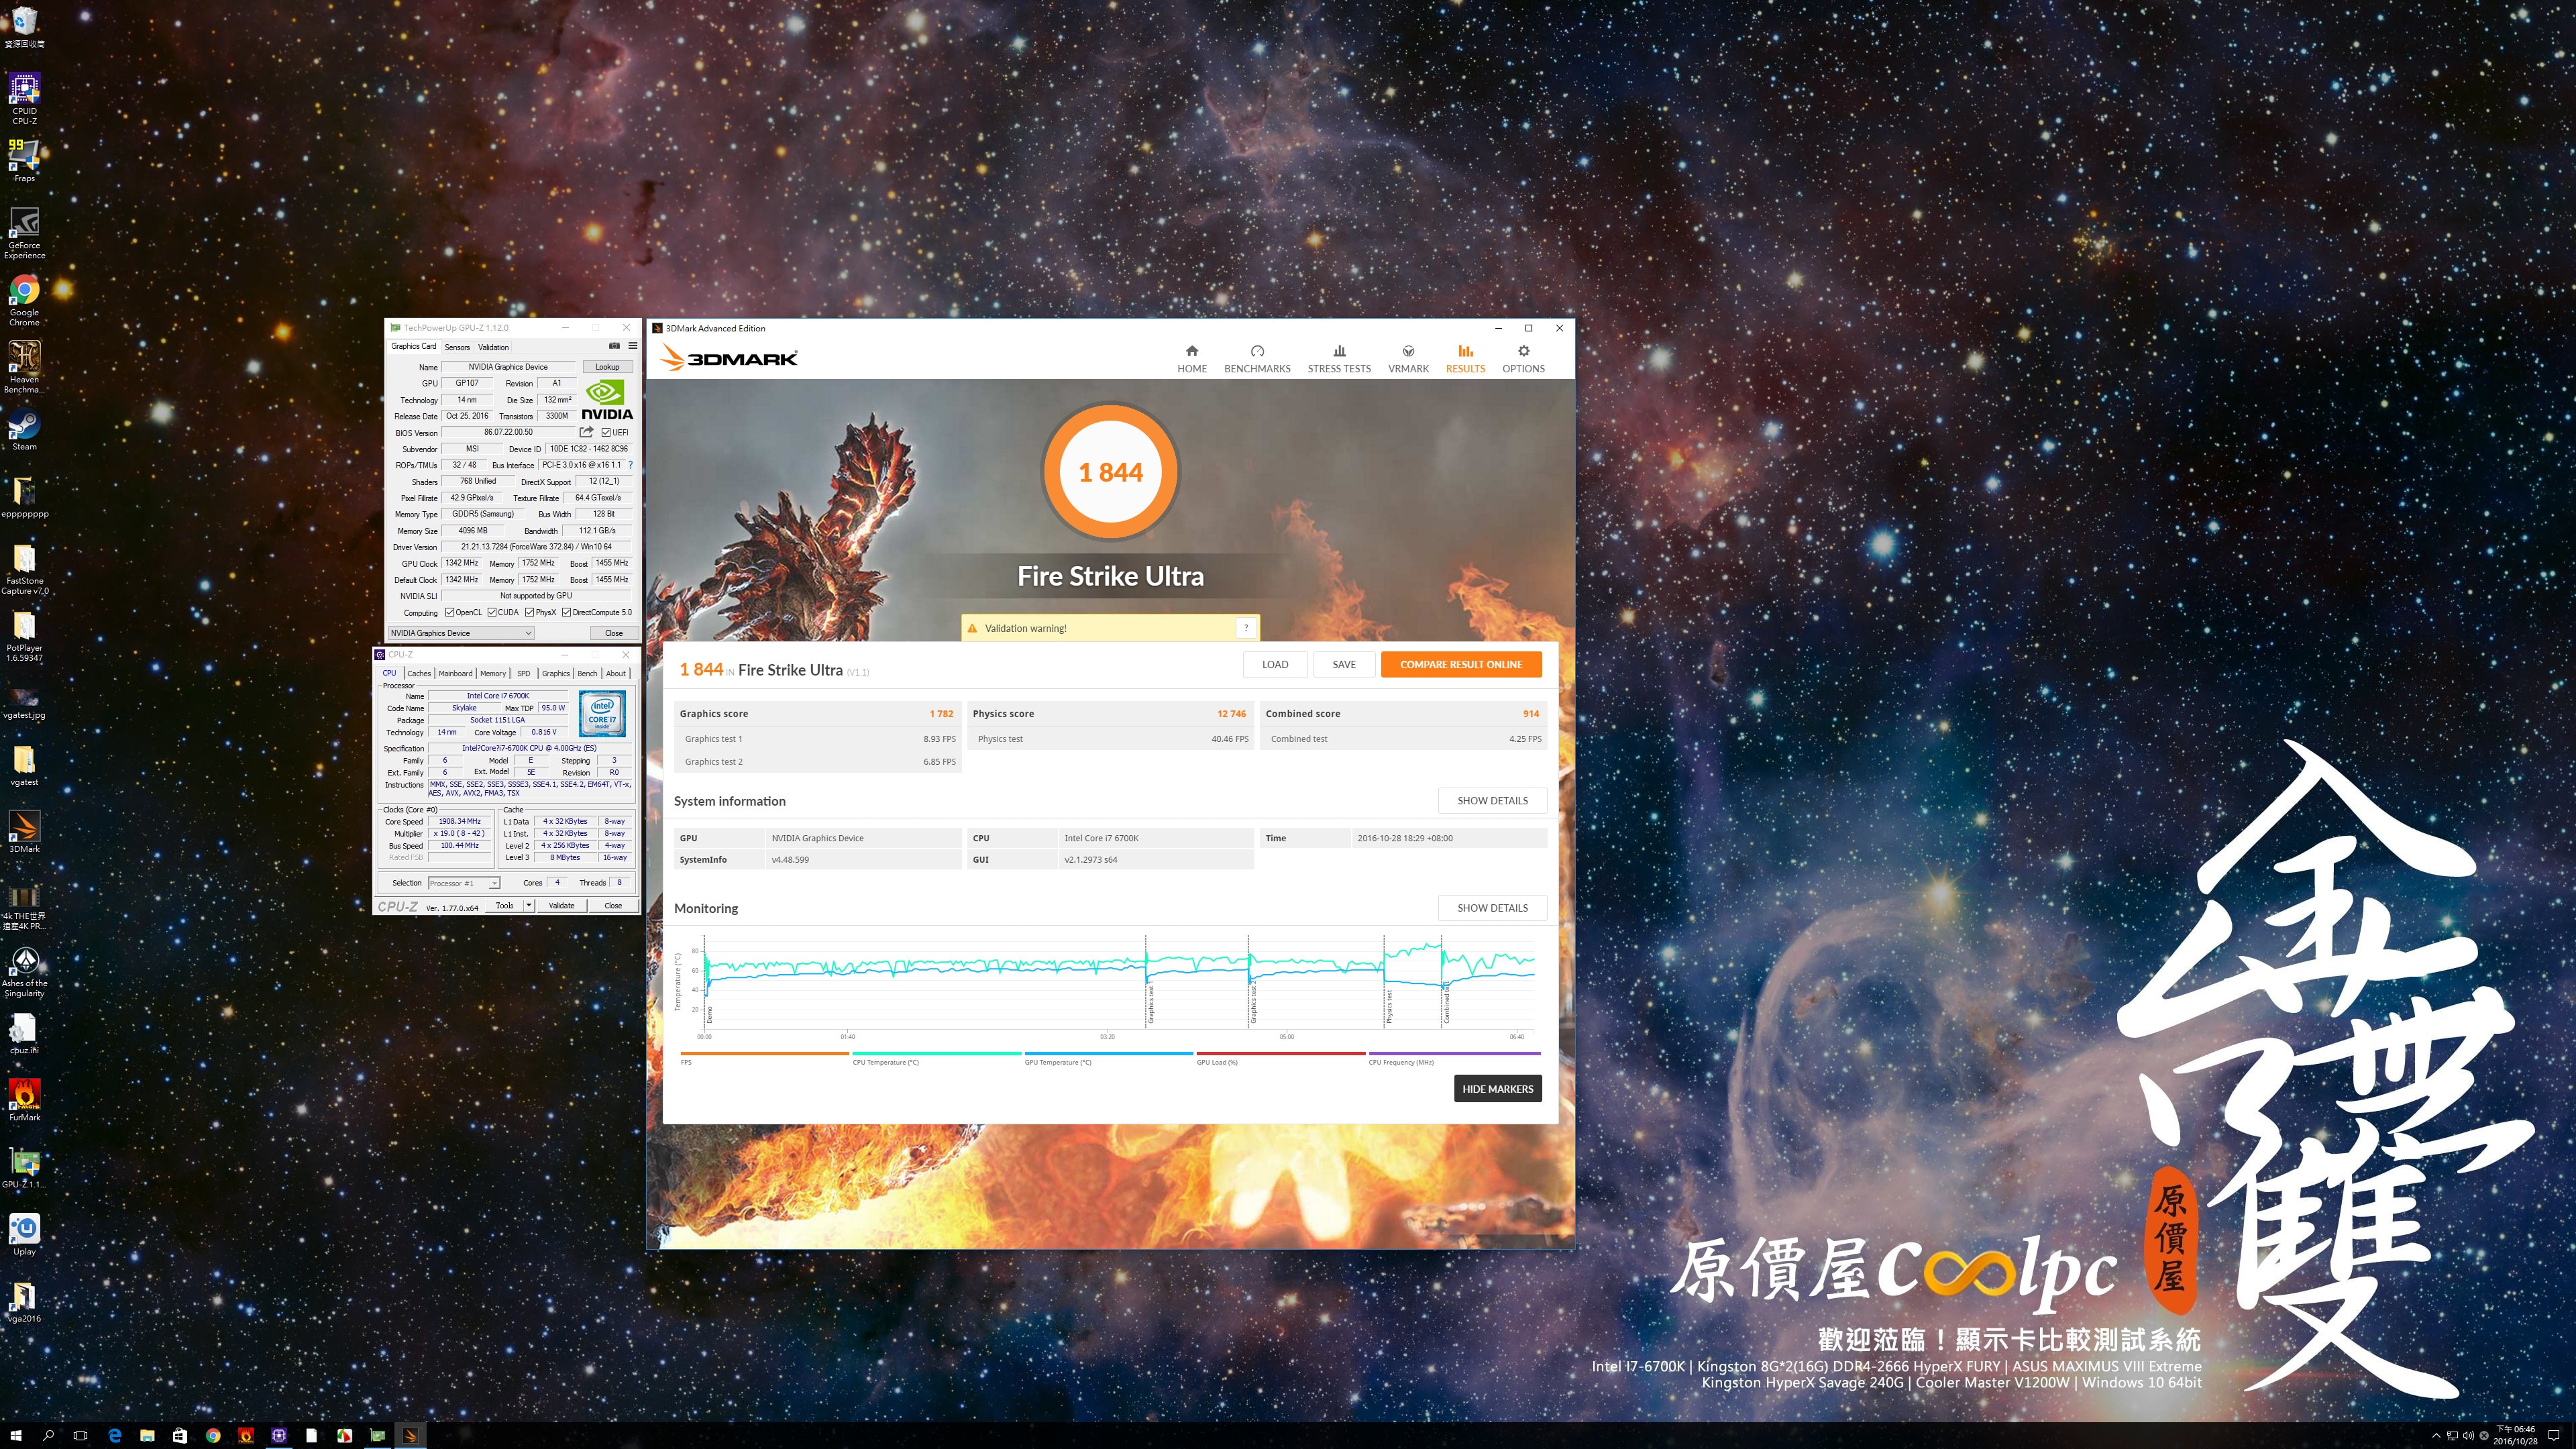The image size is (2576, 1449).
Task: Click the validation warning question mark
Action: point(1246,628)
